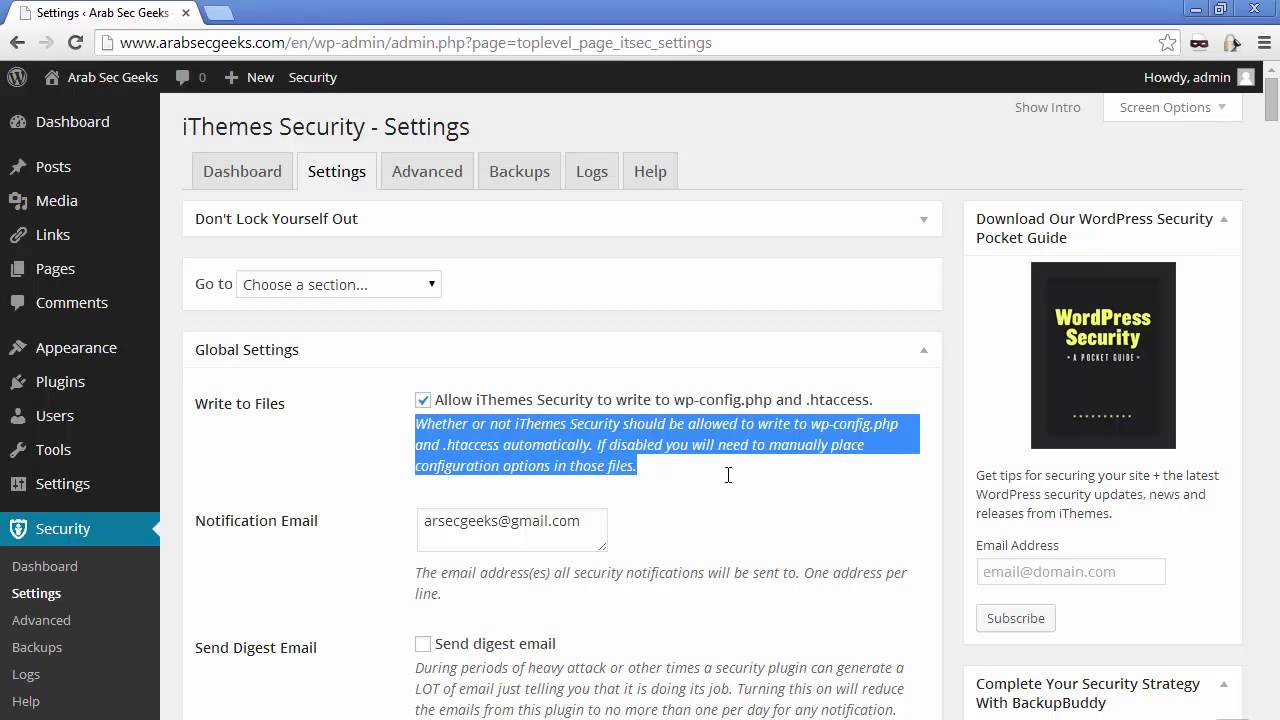Enable the Send digest email checkbox

point(423,644)
